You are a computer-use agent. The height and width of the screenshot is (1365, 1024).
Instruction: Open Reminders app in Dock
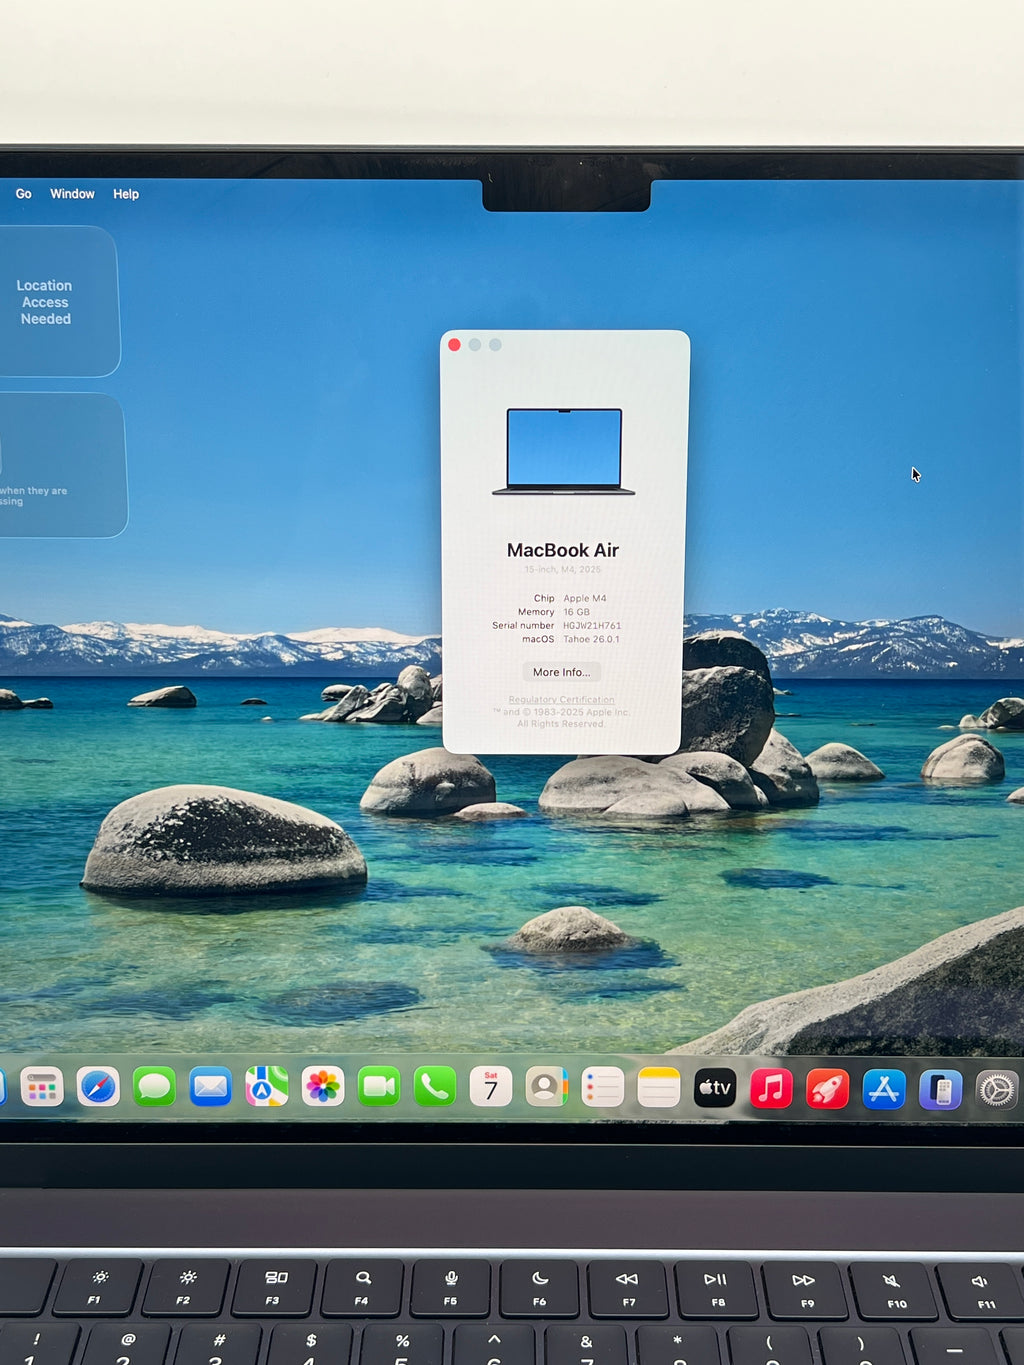(603, 1087)
